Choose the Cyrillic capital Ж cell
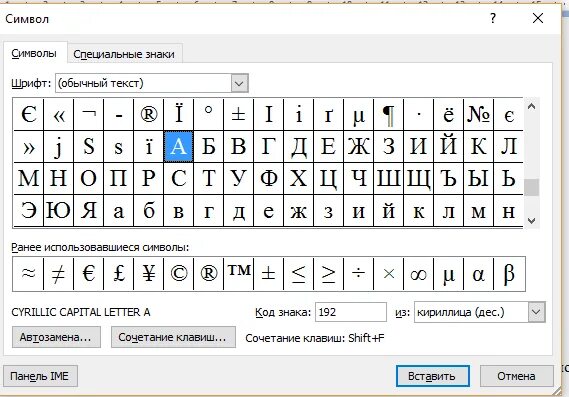569x397 pixels. tap(359, 147)
